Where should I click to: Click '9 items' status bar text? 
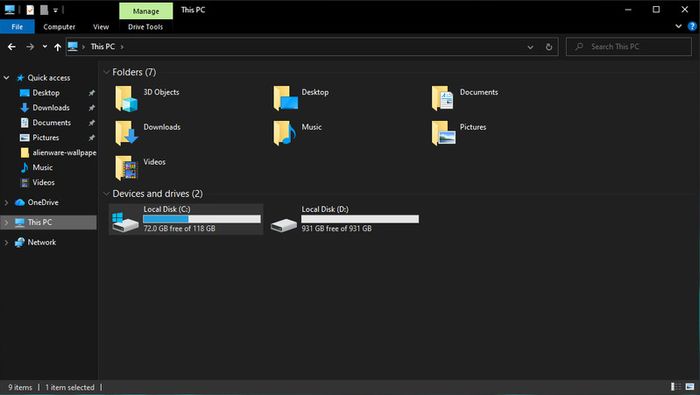pos(20,387)
